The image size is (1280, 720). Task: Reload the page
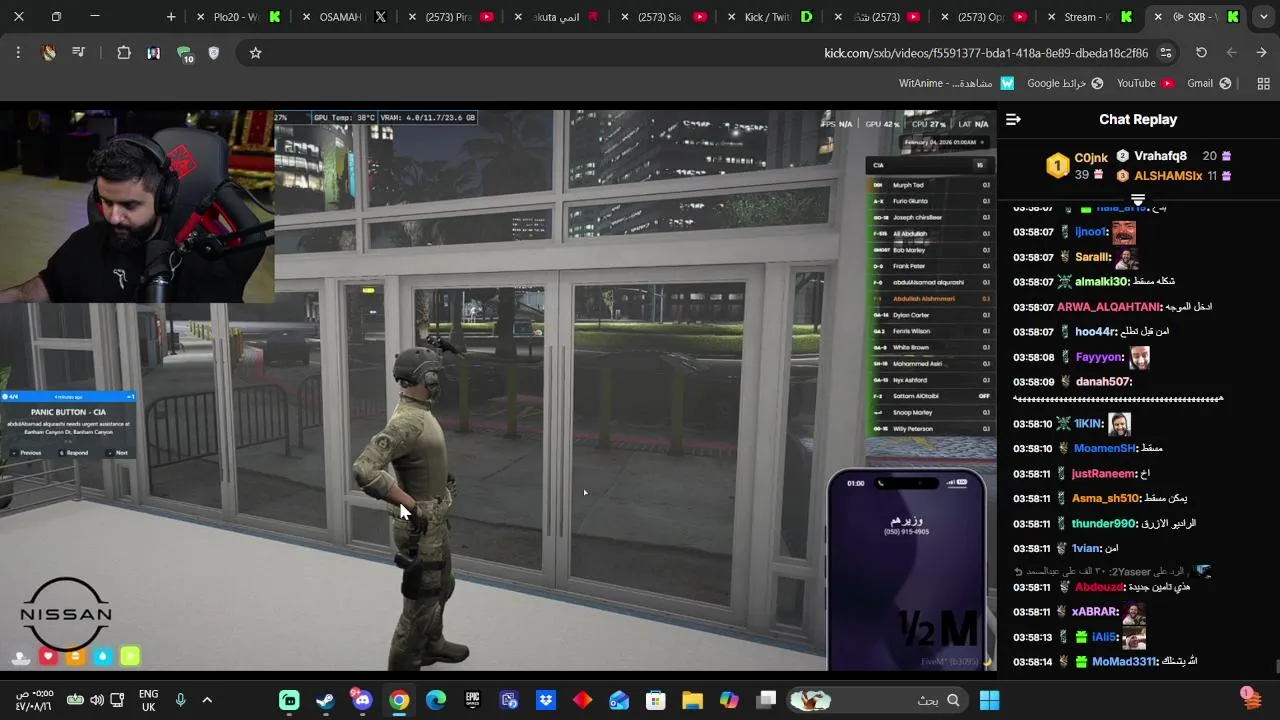1201,53
